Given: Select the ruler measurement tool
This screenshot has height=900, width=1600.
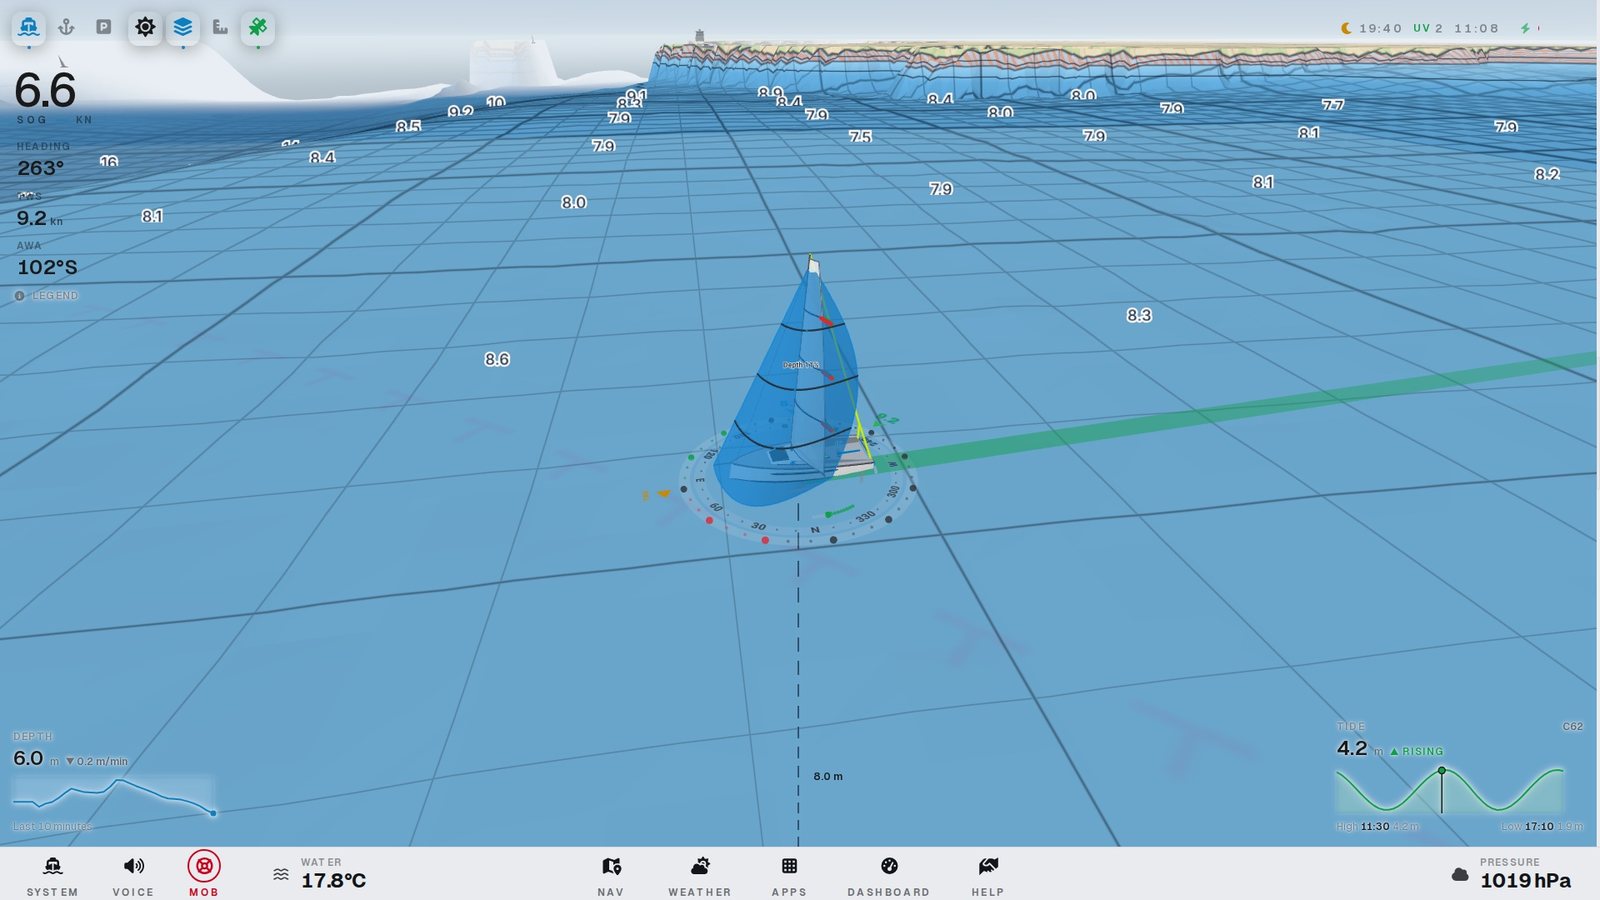Looking at the screenshot, I should click(x=220, y=27).
